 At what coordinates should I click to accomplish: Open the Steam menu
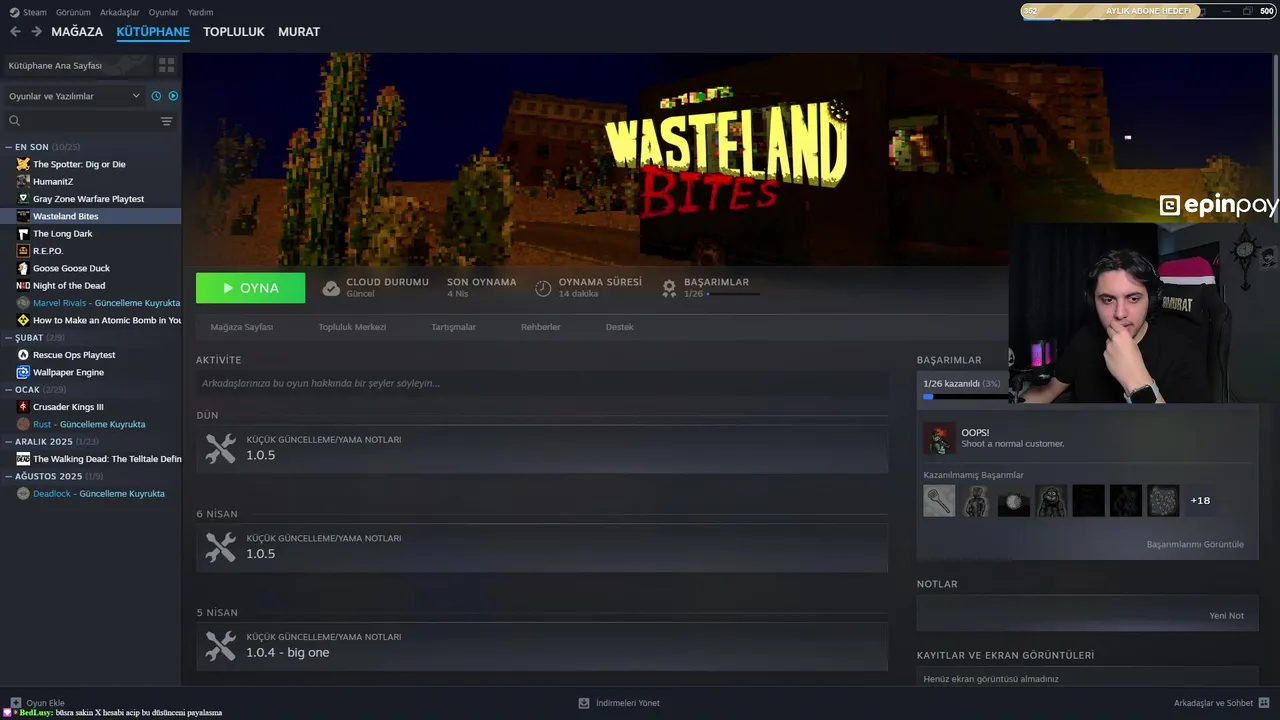[28, 12]
